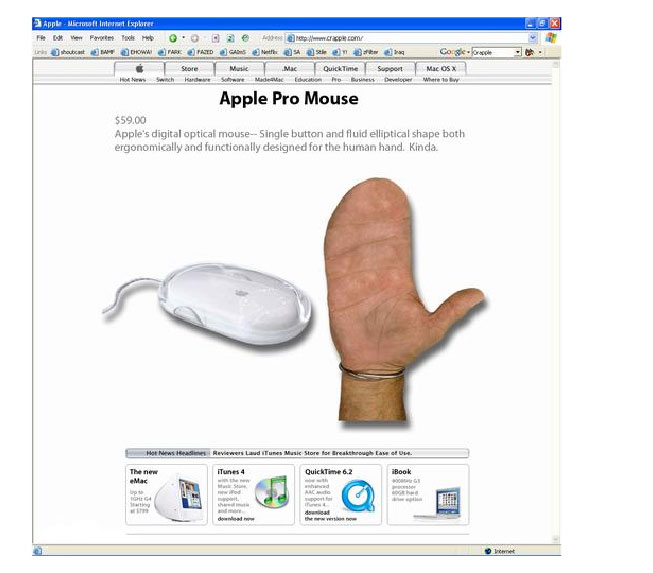This screenshot has height=573, width=653.
Task: Click the Reviewers Laud iTunes Music Store headline
Action: click(x=312, y=453)
